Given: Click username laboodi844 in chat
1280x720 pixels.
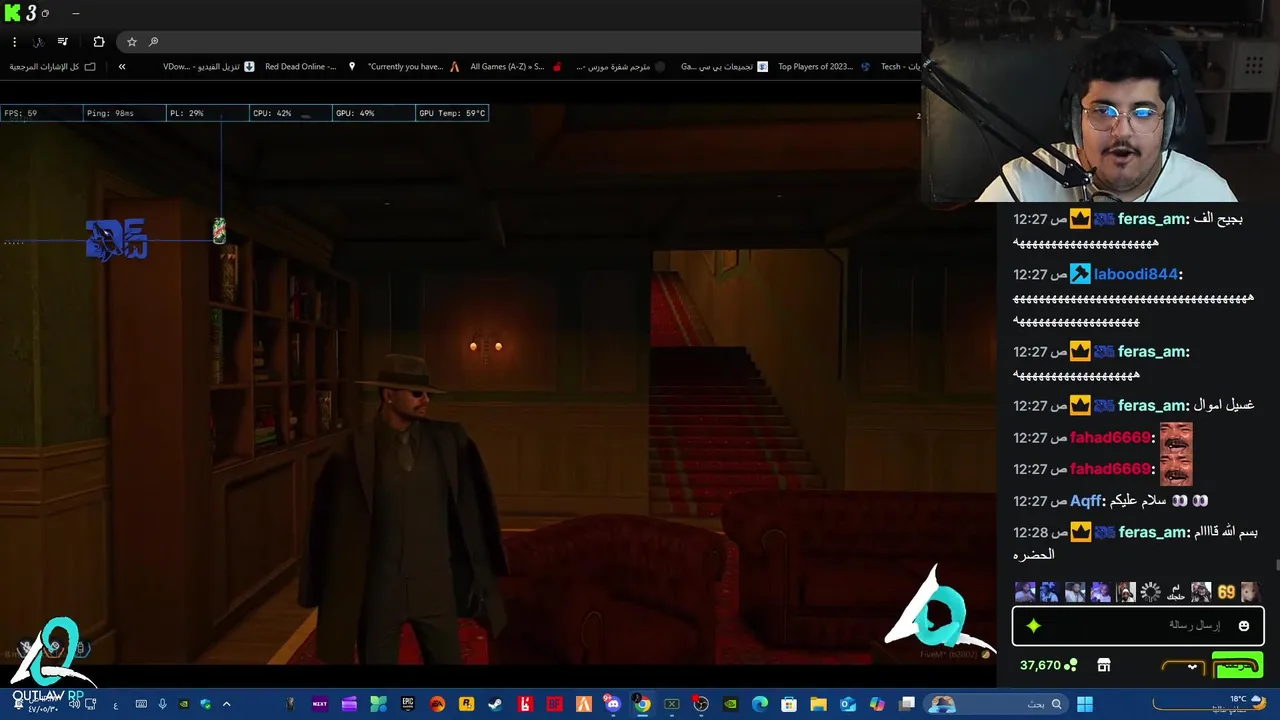Looking at the screenshot, I should (1135, 274).
